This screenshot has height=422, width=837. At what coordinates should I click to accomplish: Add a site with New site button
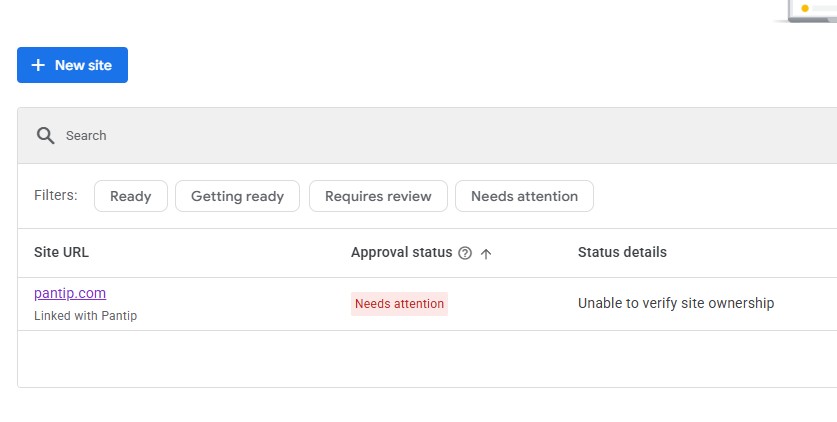(x=72, y=65)
